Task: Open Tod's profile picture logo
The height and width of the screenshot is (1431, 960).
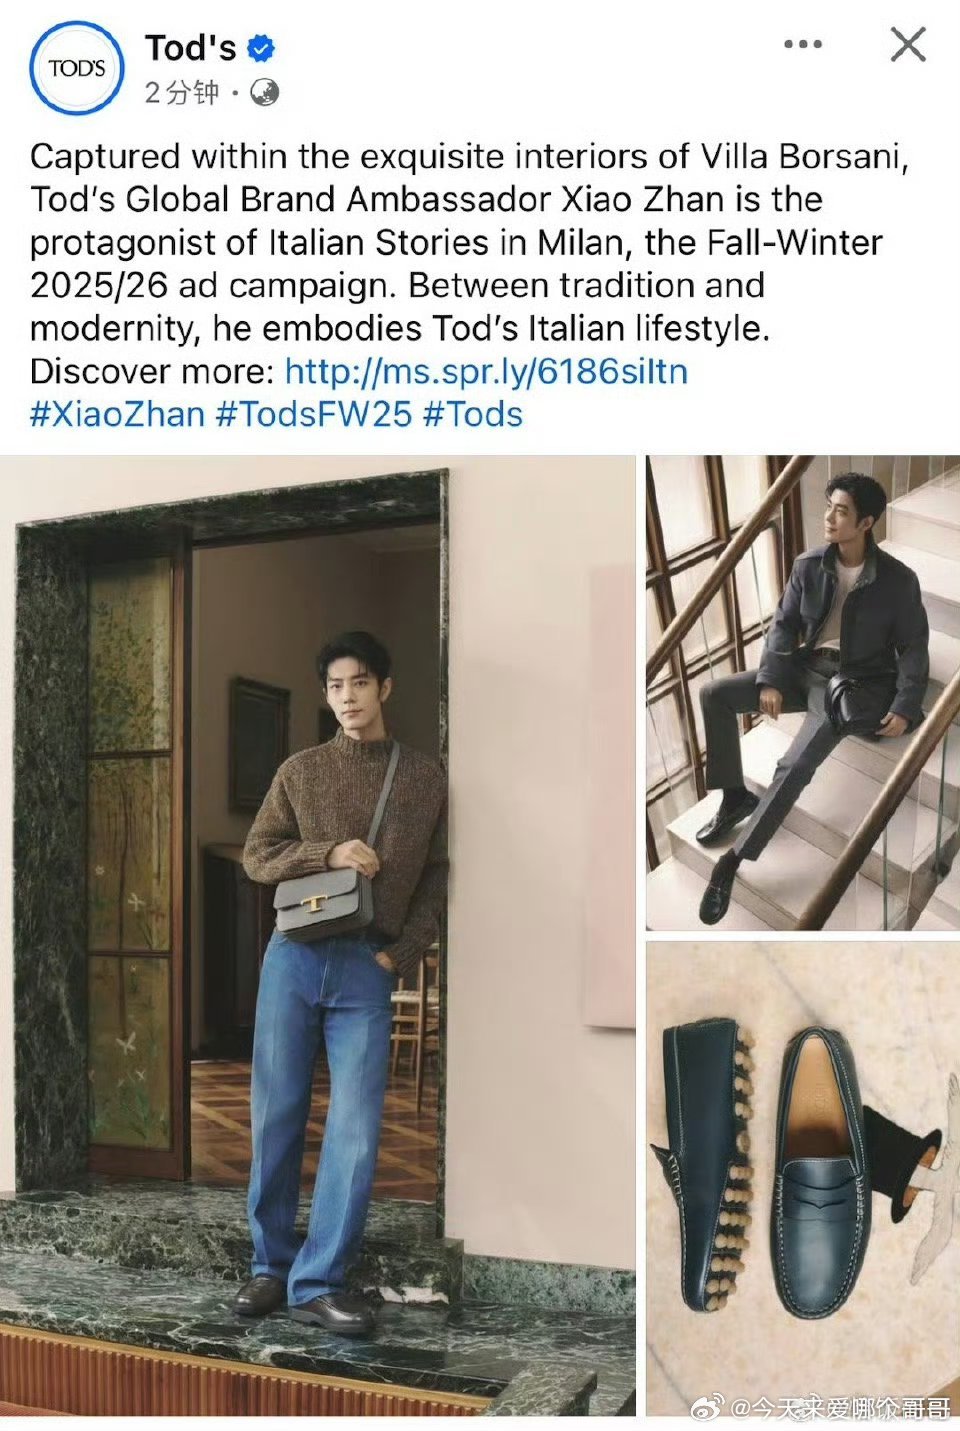Action: [77, 68]
